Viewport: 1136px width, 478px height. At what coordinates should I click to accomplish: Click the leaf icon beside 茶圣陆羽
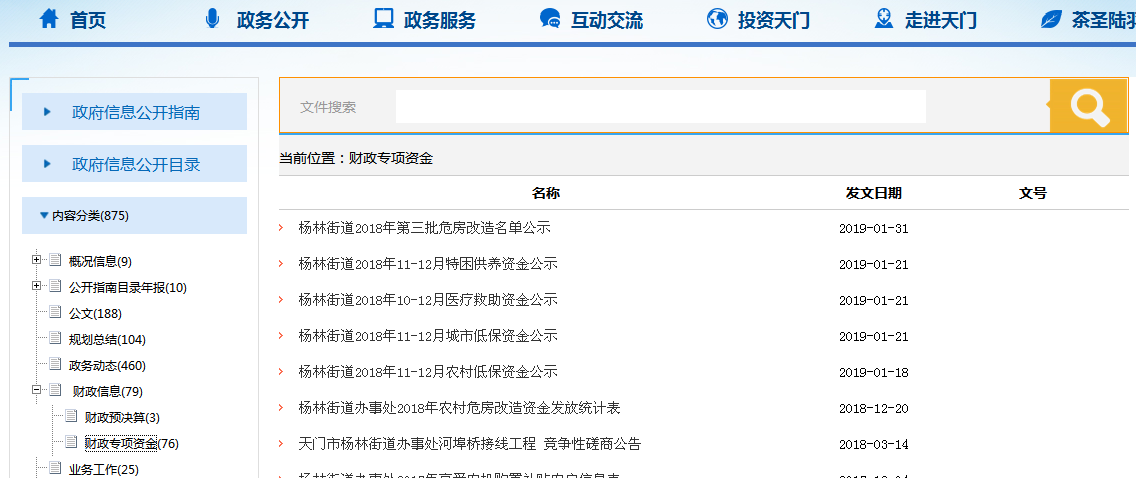tap(1050, 19)
